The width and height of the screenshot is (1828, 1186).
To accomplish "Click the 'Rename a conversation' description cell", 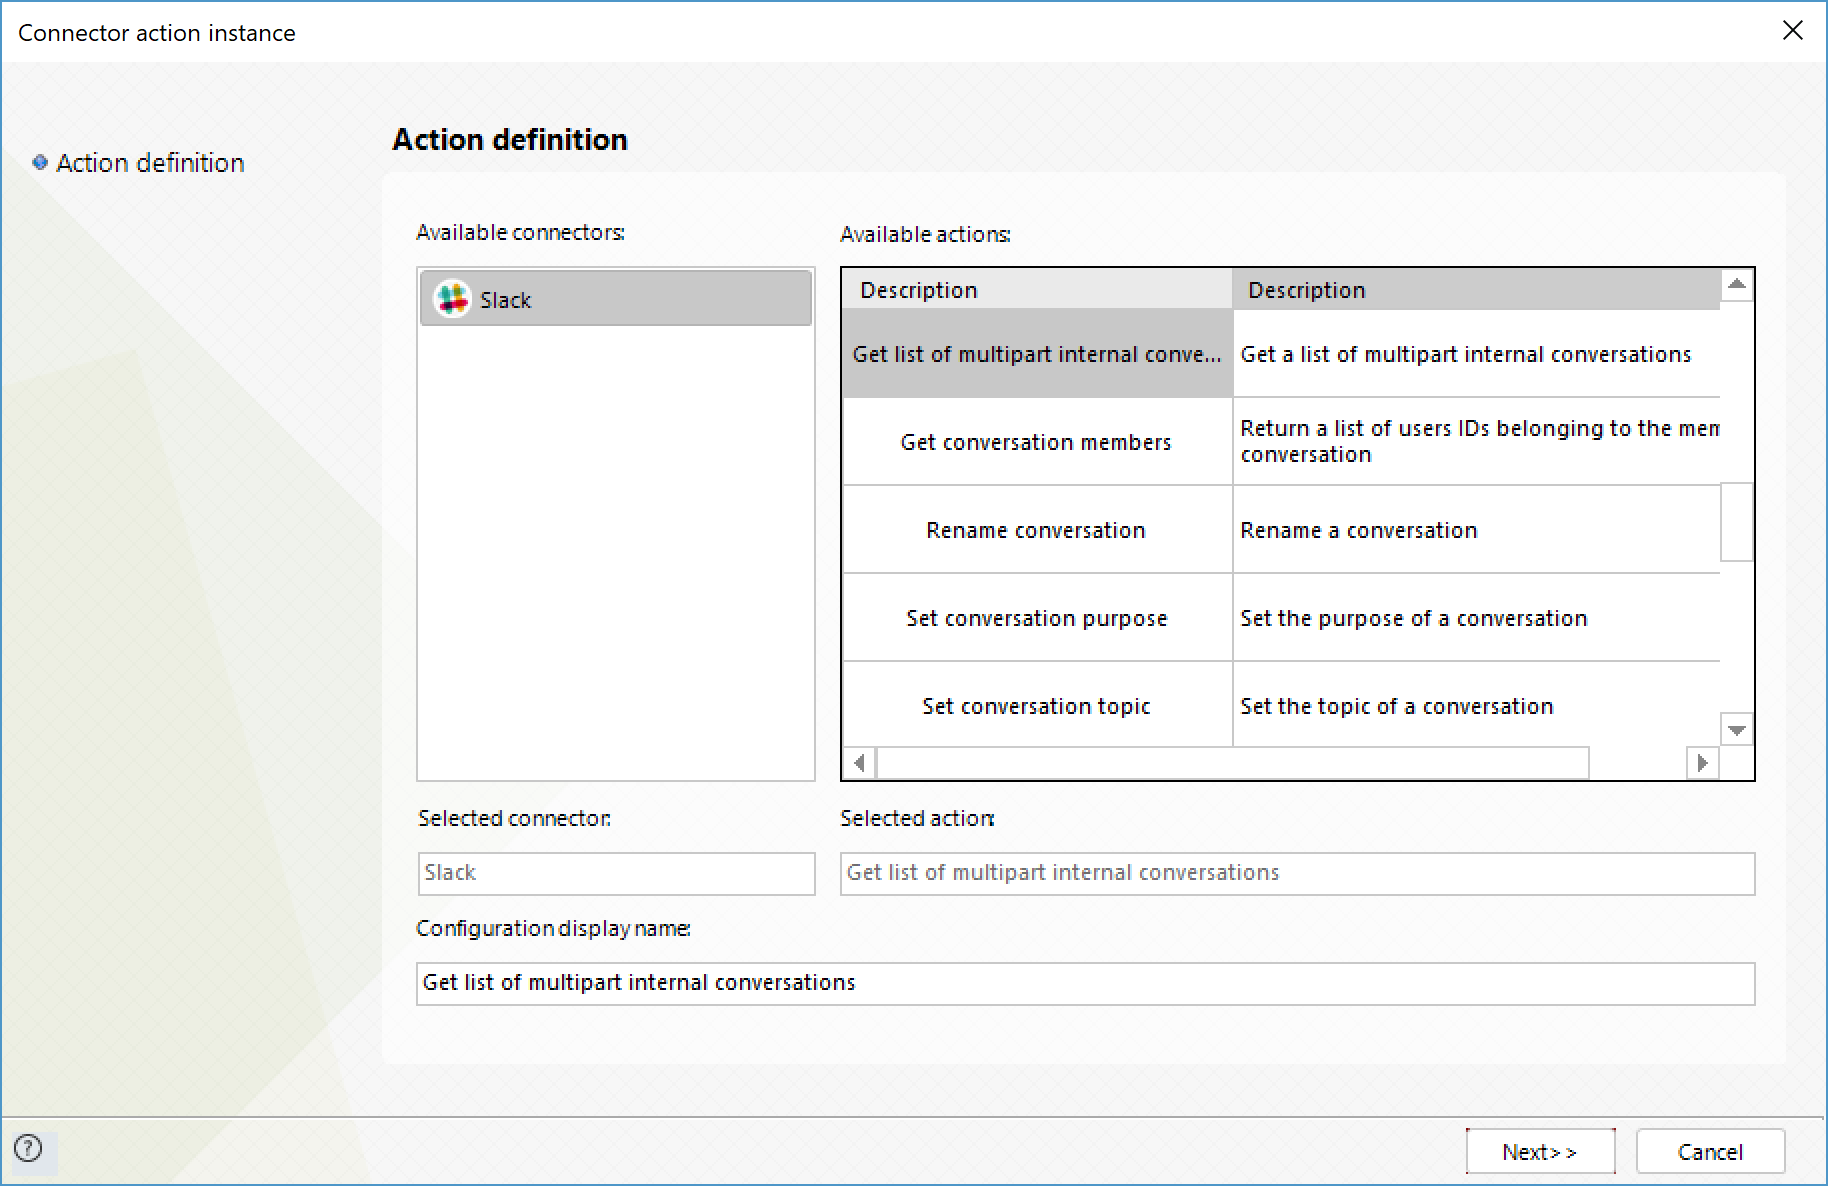I will (1476, 530).
